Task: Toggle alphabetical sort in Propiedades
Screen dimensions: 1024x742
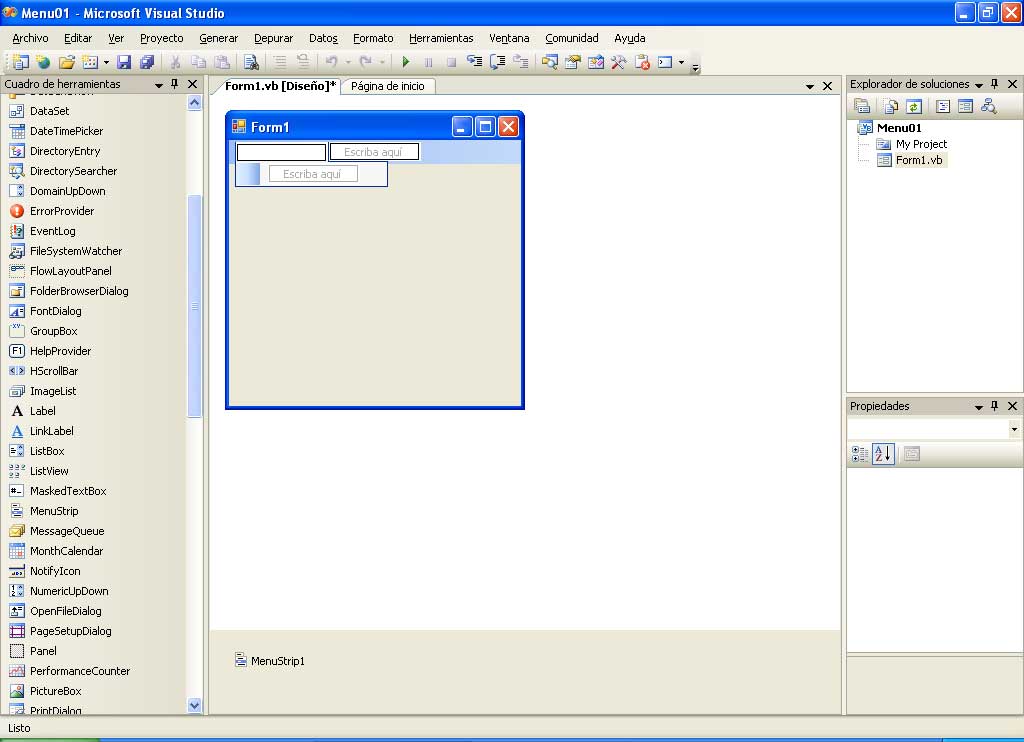Action: (883, 454)
